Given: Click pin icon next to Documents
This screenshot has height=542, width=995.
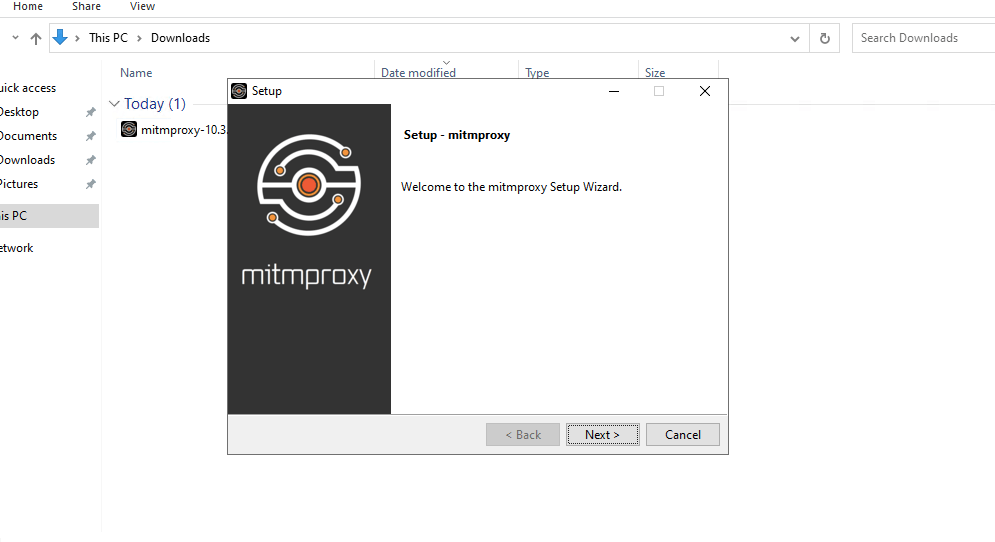Looking at the screenshot, I should 91,136.
